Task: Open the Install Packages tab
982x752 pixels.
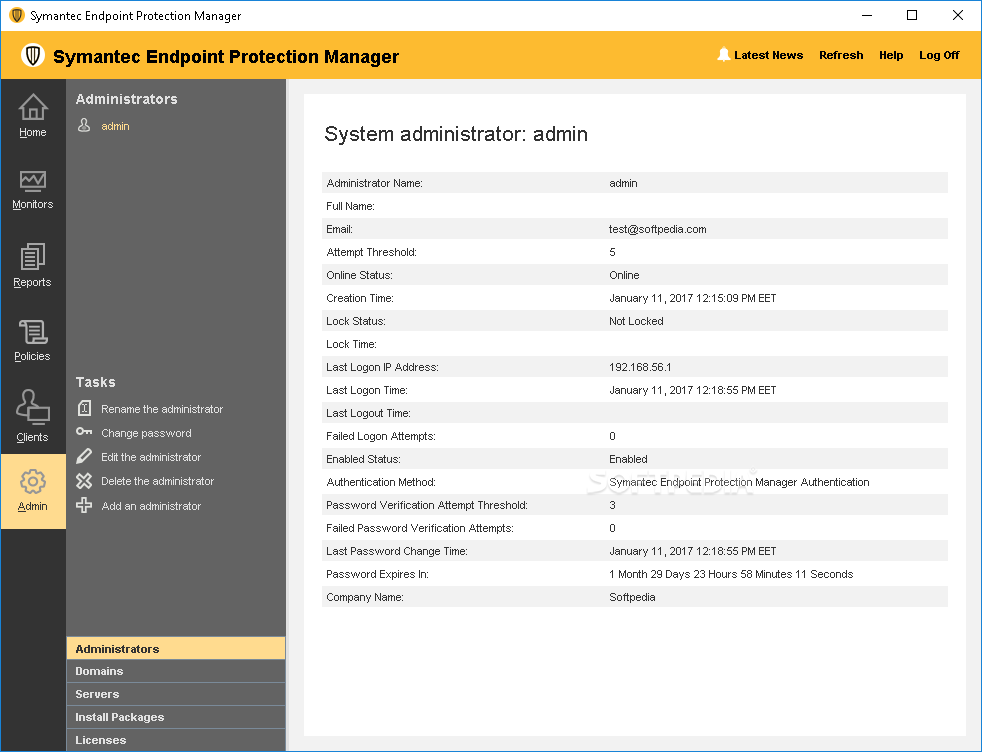Action: [120, 717]
